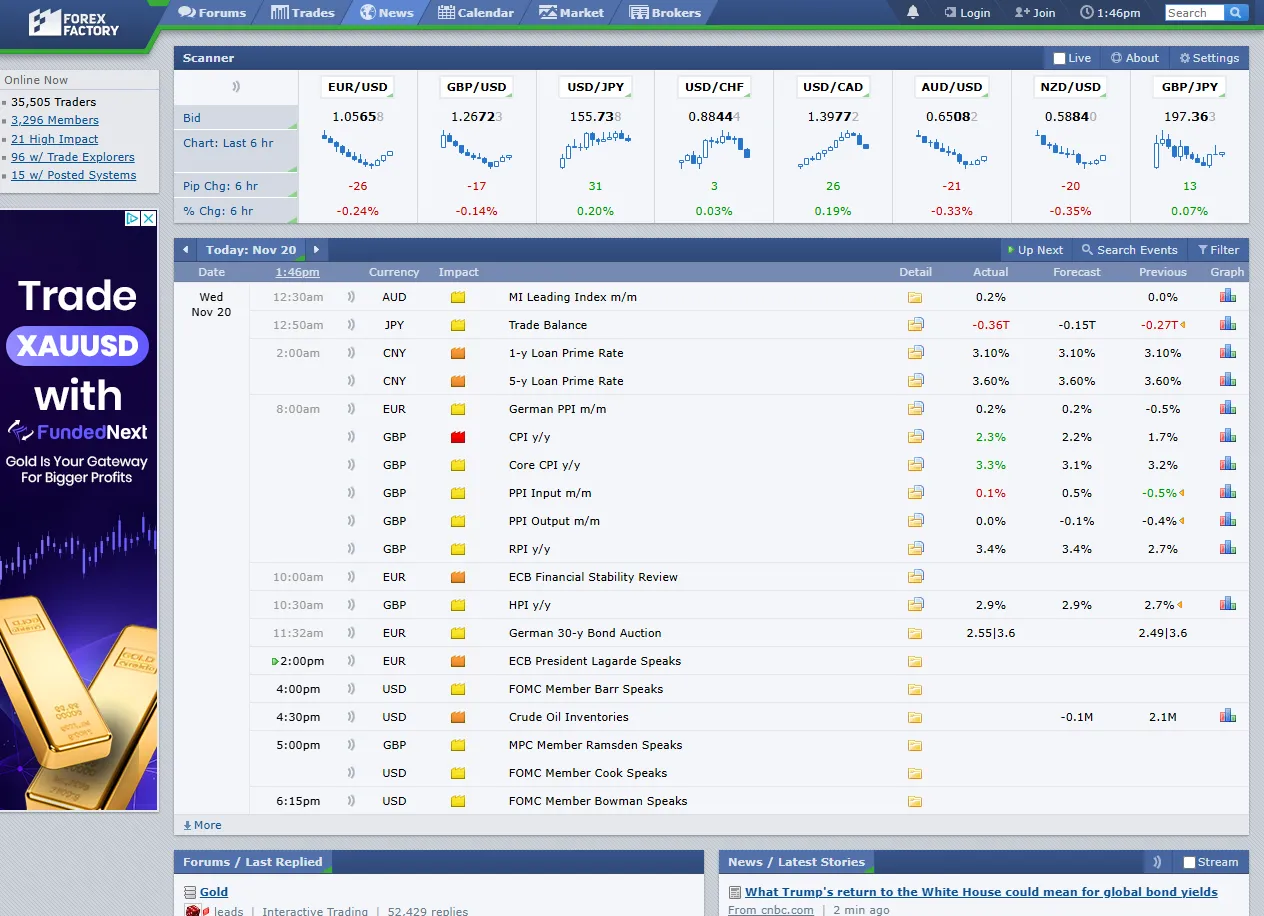Viewport: 1264px width, 916px height.
Task: Click the notifications bell icon
Action: [912, 13]
